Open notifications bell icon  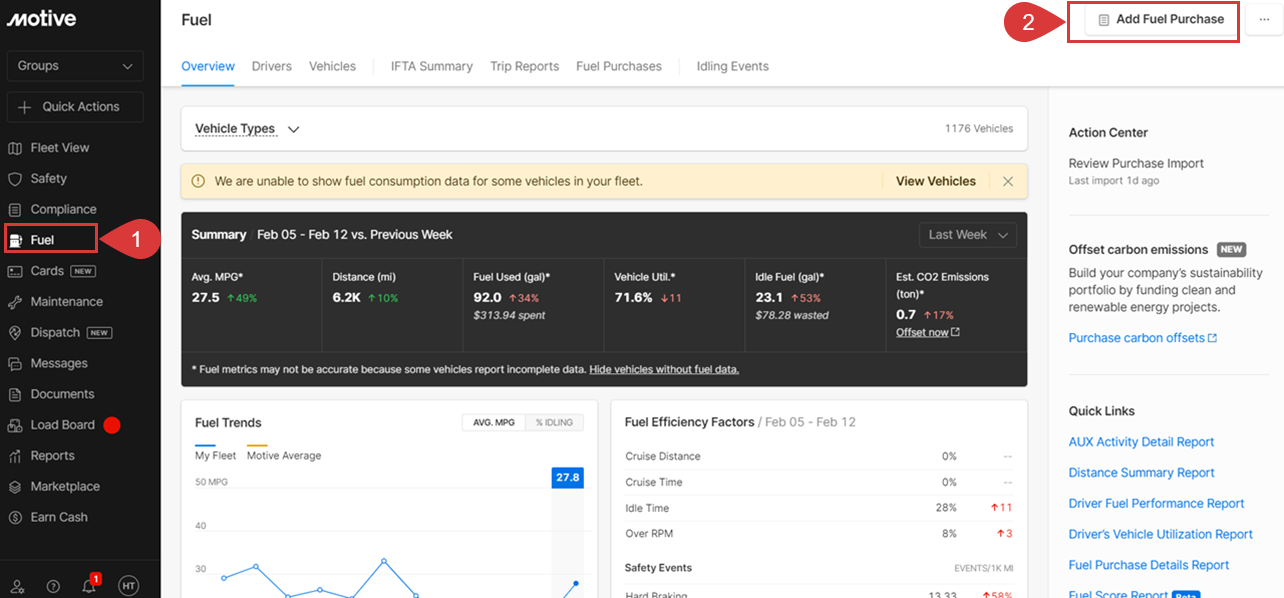click(x=90, y=585)
